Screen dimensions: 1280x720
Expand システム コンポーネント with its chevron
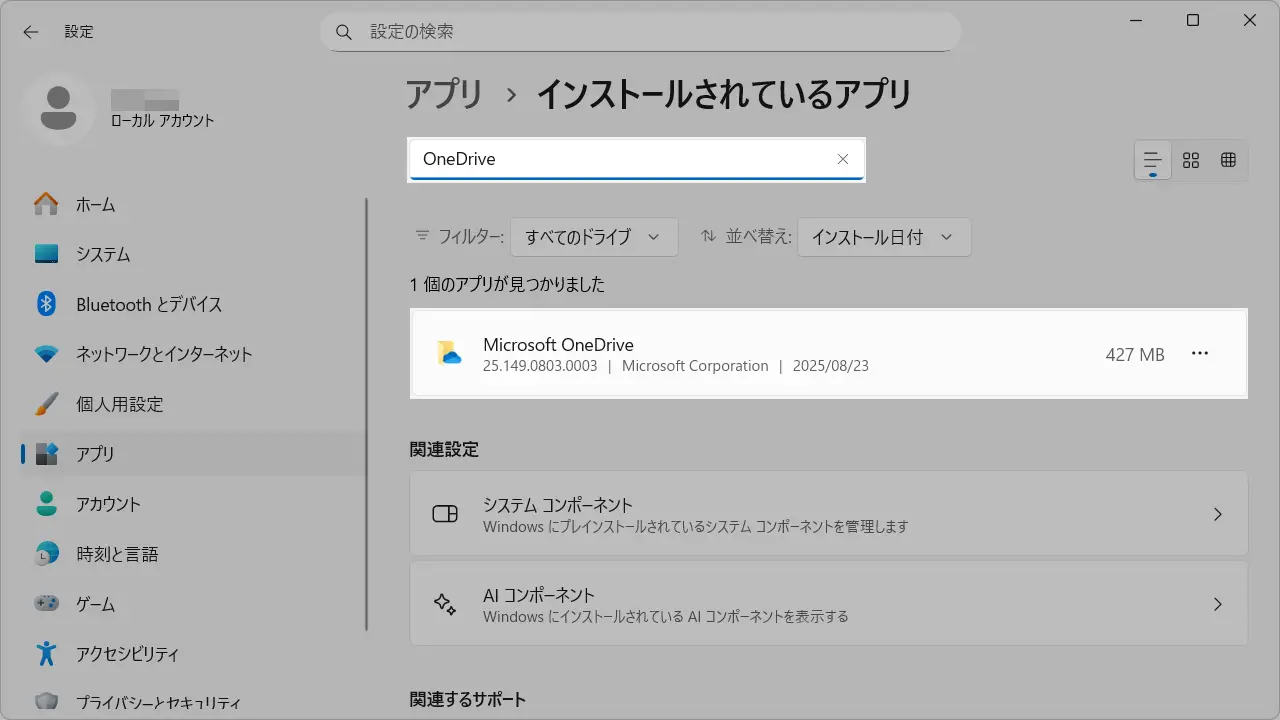click(x=1218, y=514)
